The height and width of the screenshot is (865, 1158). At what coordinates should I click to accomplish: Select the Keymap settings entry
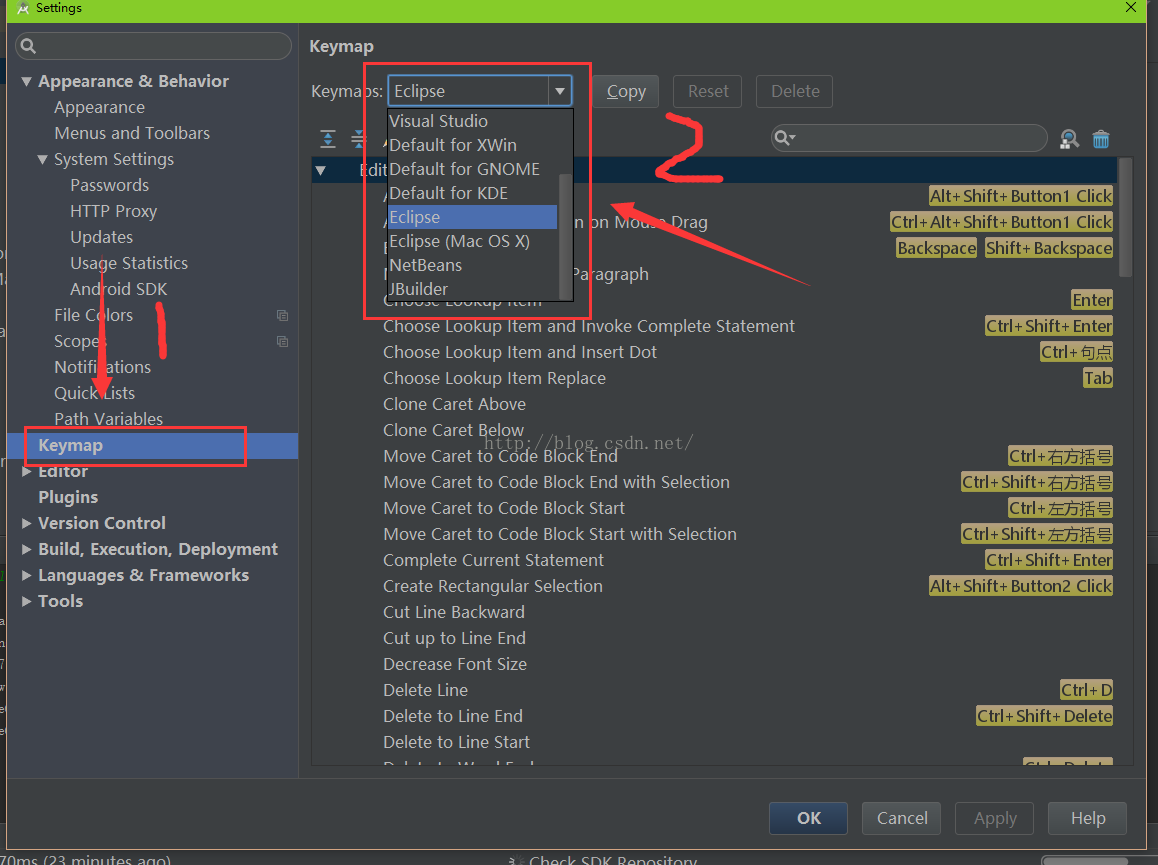(152, 445)
